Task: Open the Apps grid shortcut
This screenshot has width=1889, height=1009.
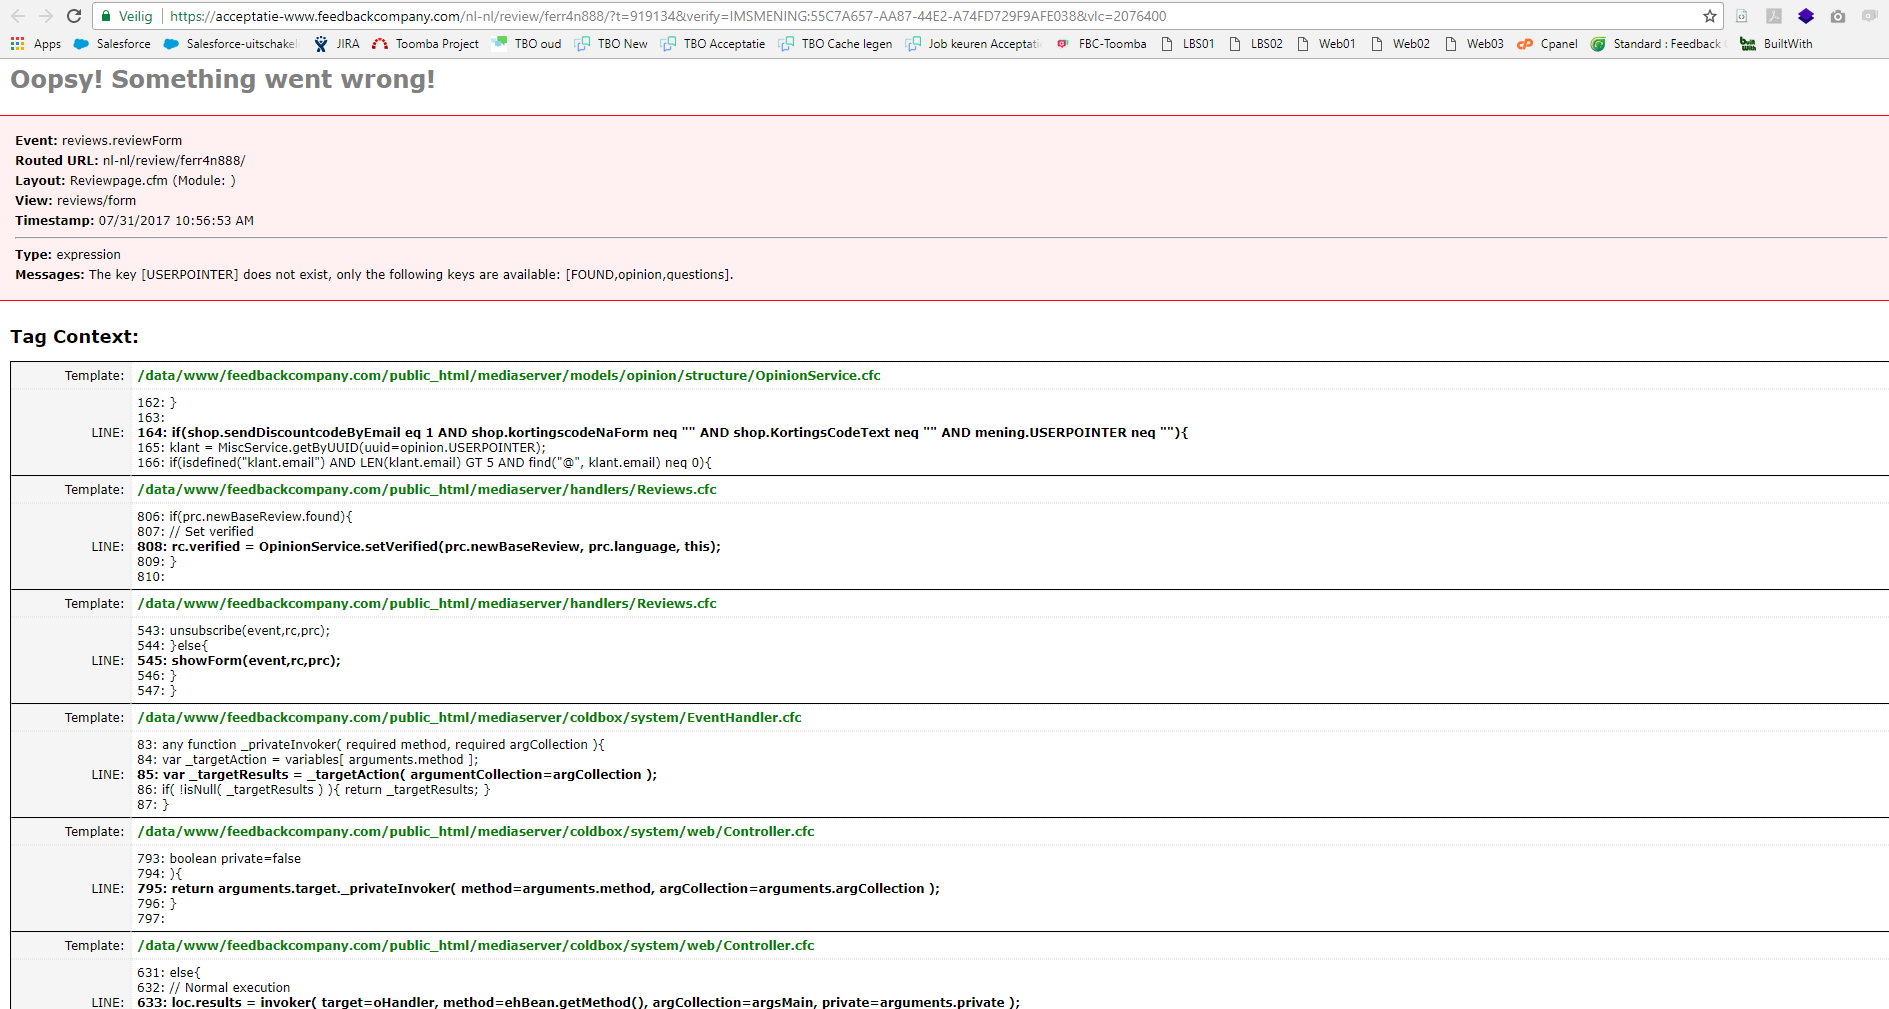Action: (36, 44)
